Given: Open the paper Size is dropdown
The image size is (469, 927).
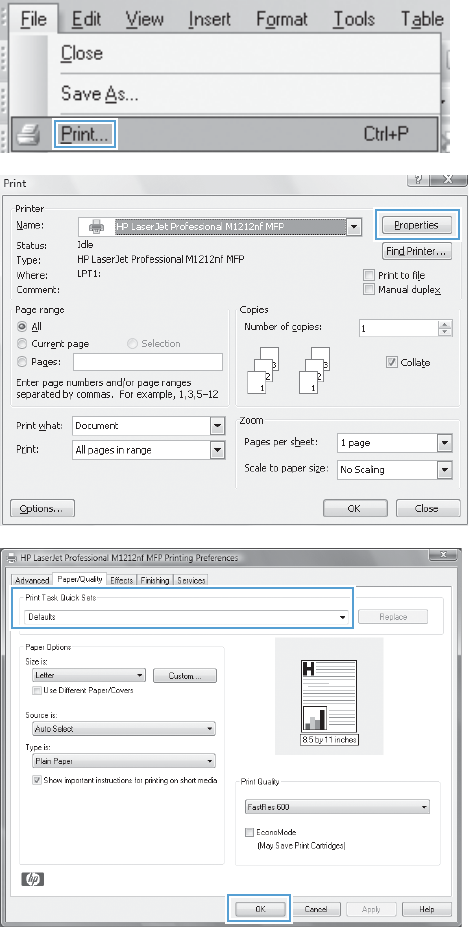Looking at the screenshot, I should pos(89,675).
